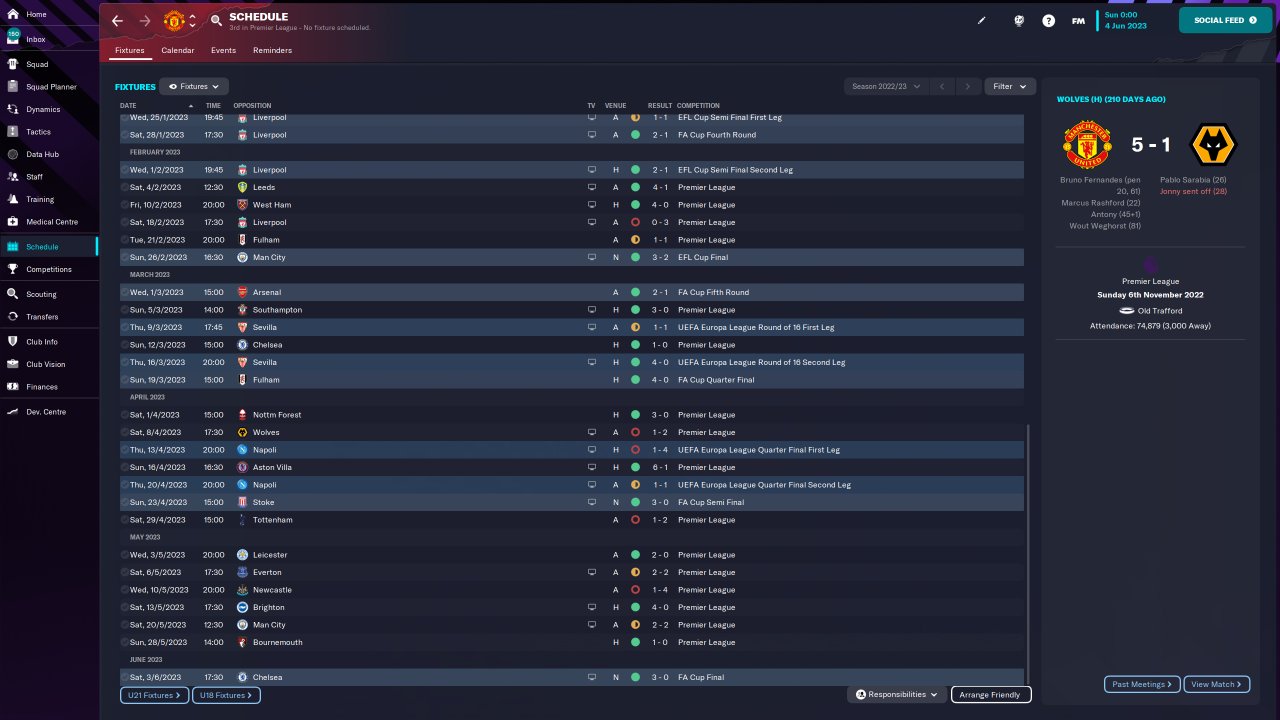Open Competitions from the sidebar
This screenshot has height=720, width=1280.
pyautogui.click(x=49, y=269)
